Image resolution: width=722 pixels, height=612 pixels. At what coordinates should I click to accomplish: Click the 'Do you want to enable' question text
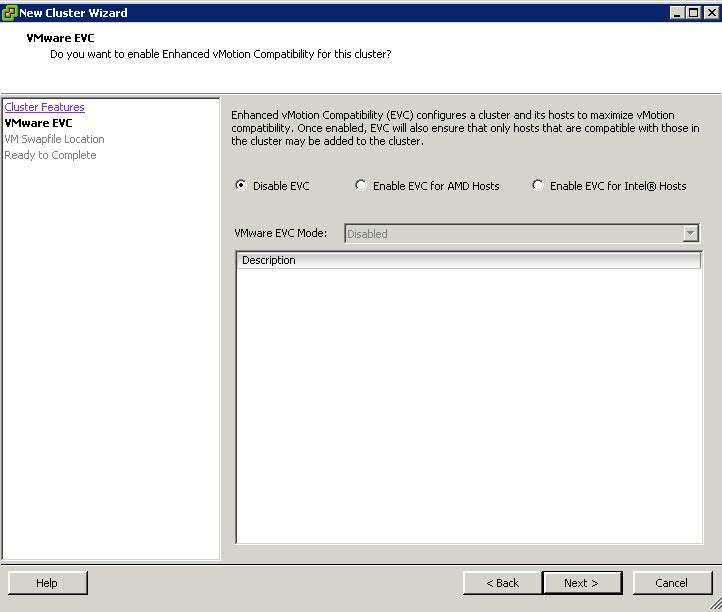[x=221, y=54]
